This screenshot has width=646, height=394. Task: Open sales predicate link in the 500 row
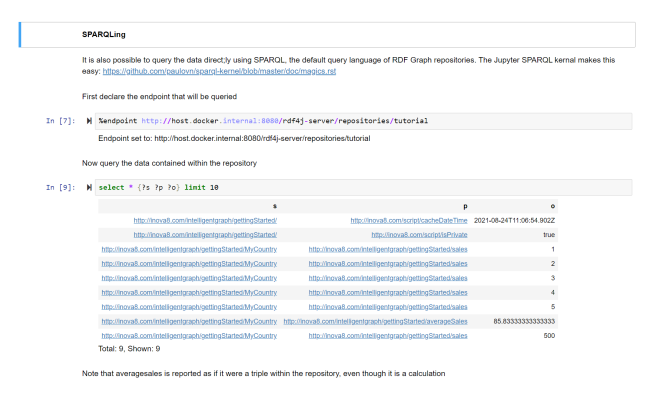coord(388,336)
